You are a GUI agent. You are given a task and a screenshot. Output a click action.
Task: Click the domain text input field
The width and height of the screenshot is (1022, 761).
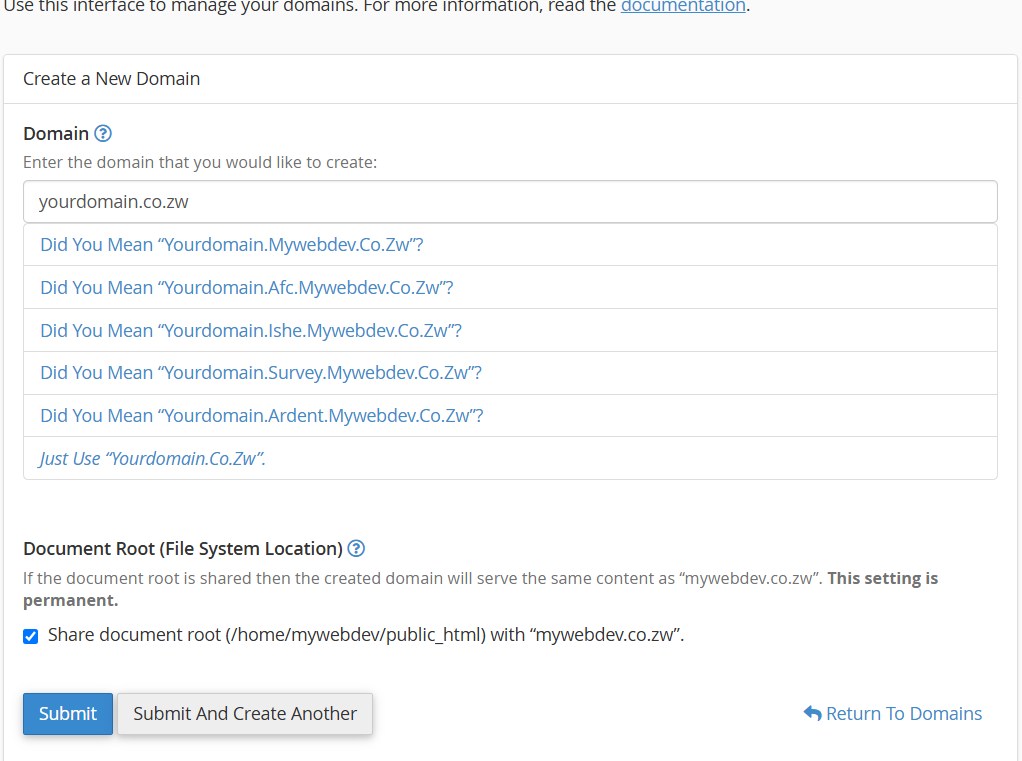point(510,201)
